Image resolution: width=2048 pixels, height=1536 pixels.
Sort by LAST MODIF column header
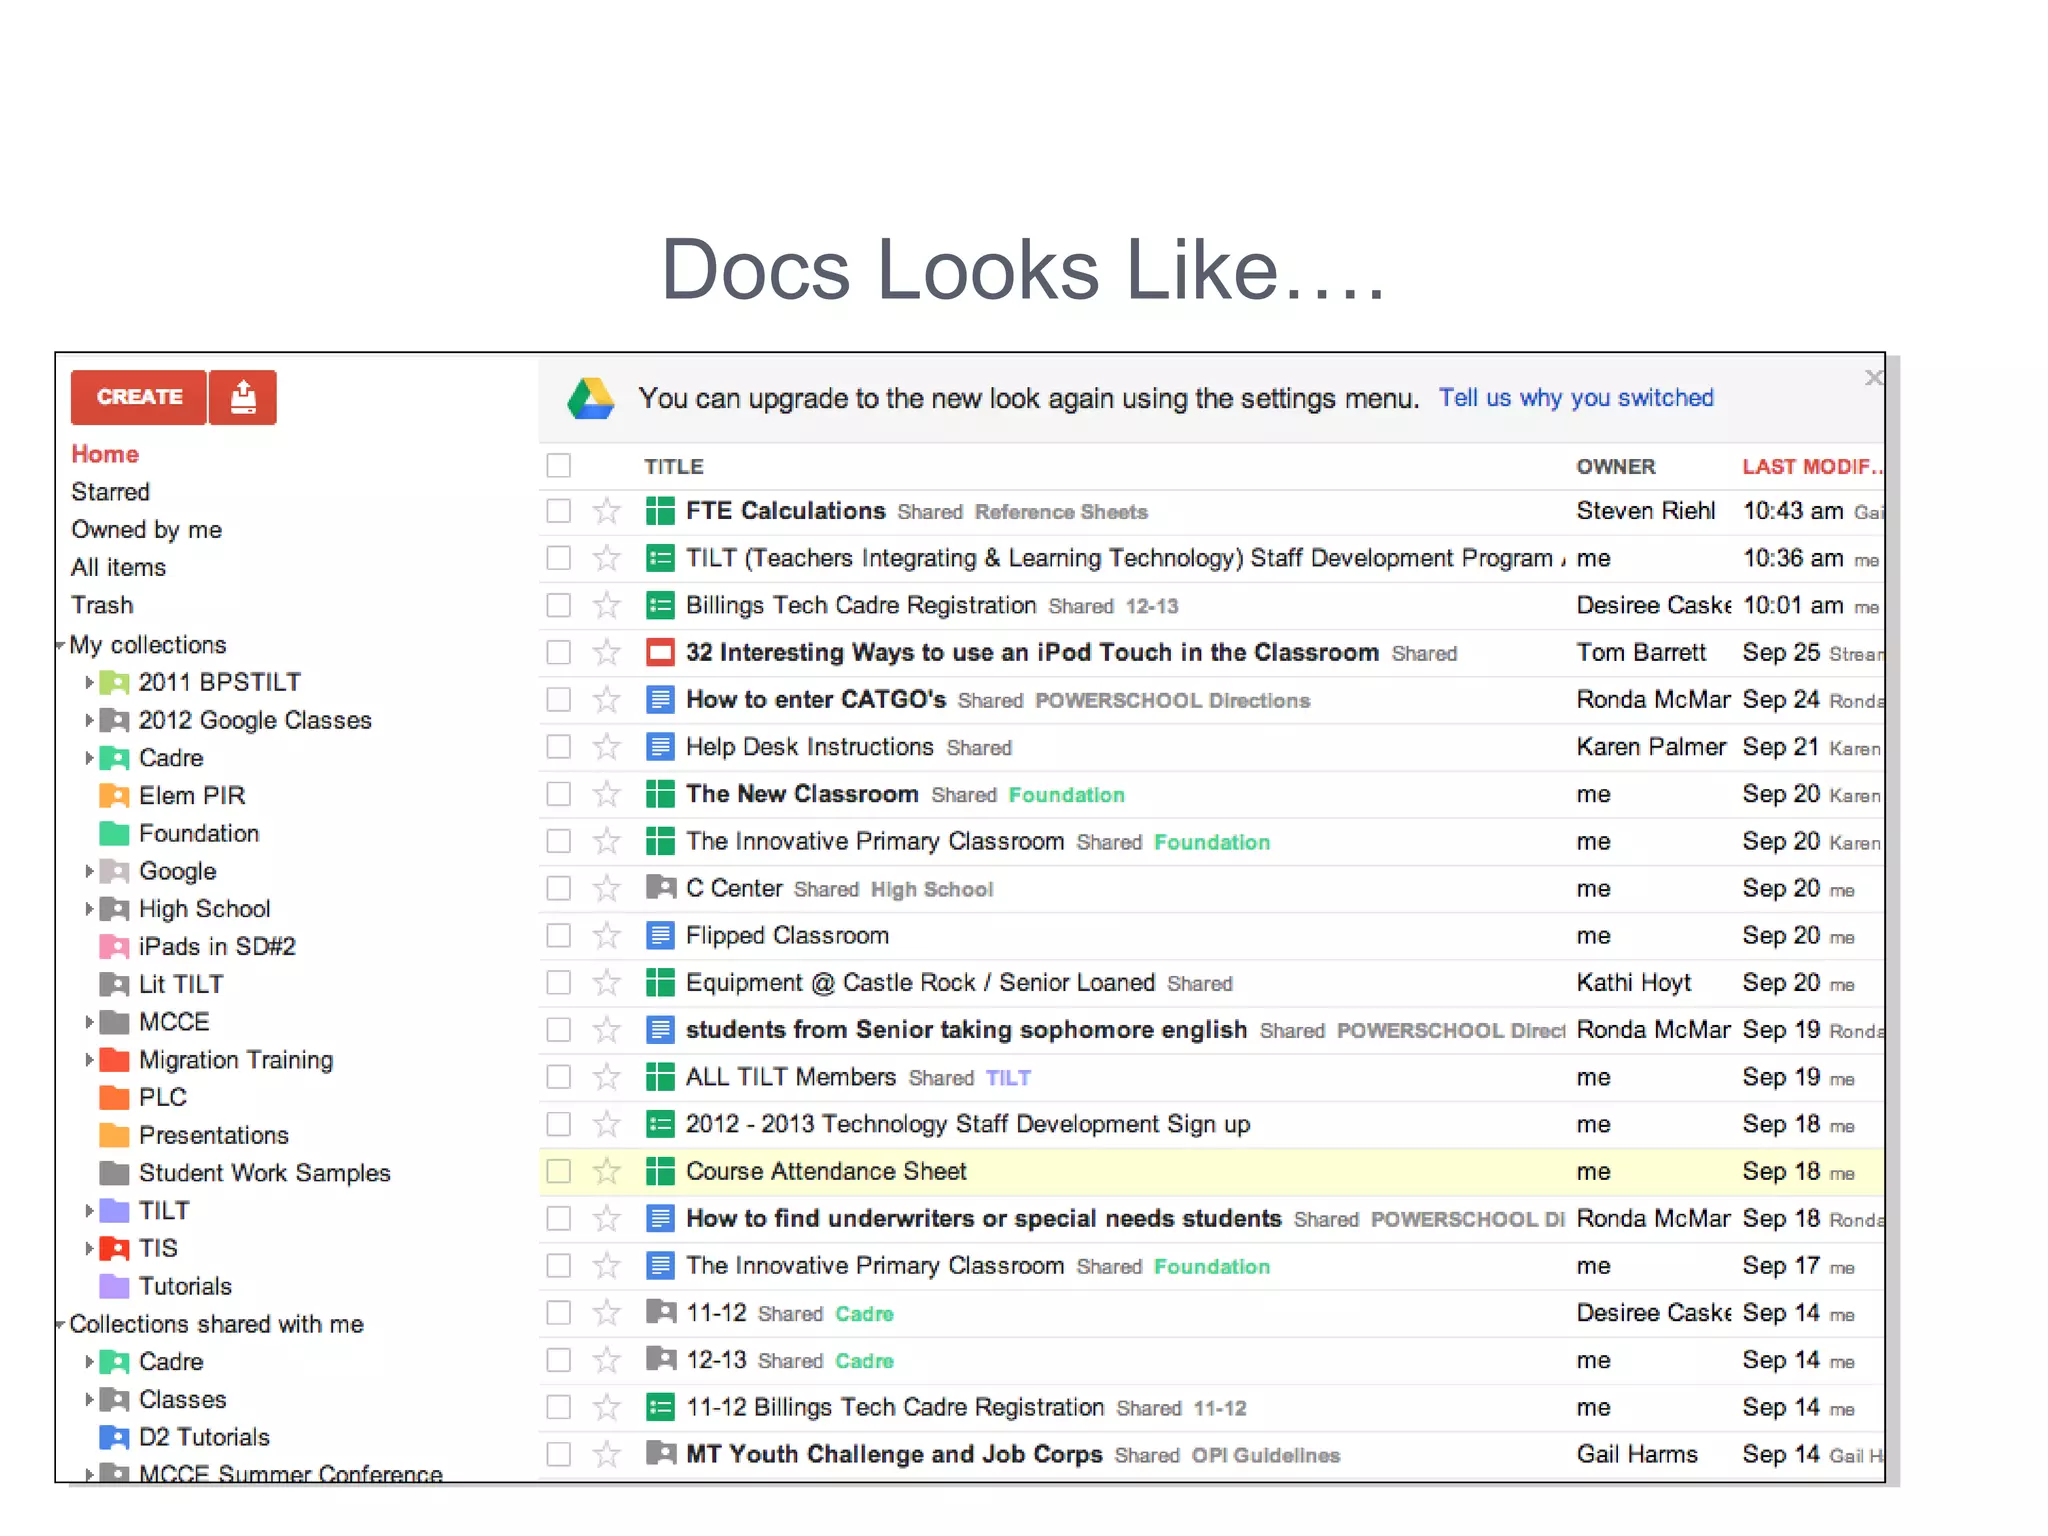1811,467
